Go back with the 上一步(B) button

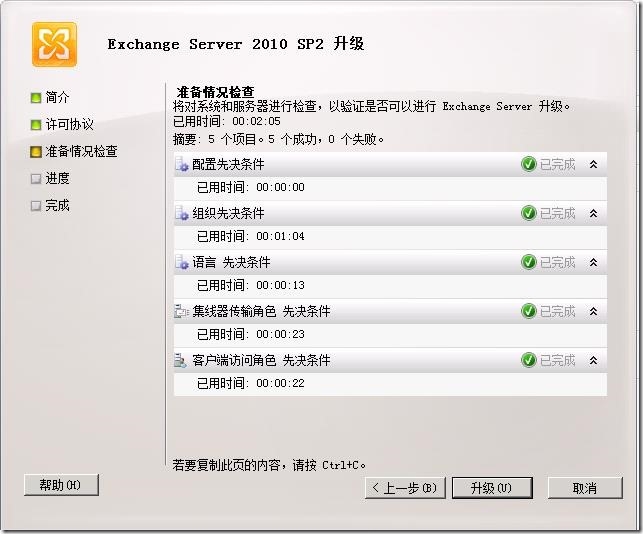405,488
